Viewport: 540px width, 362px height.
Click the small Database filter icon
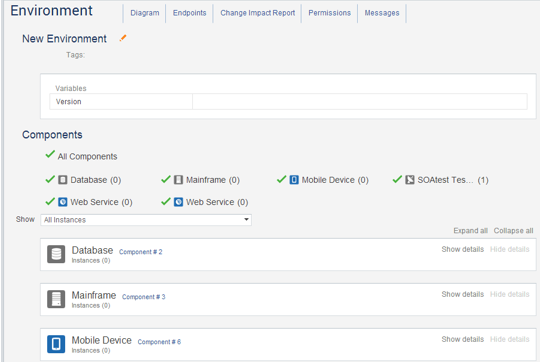[x=63, y=180]
